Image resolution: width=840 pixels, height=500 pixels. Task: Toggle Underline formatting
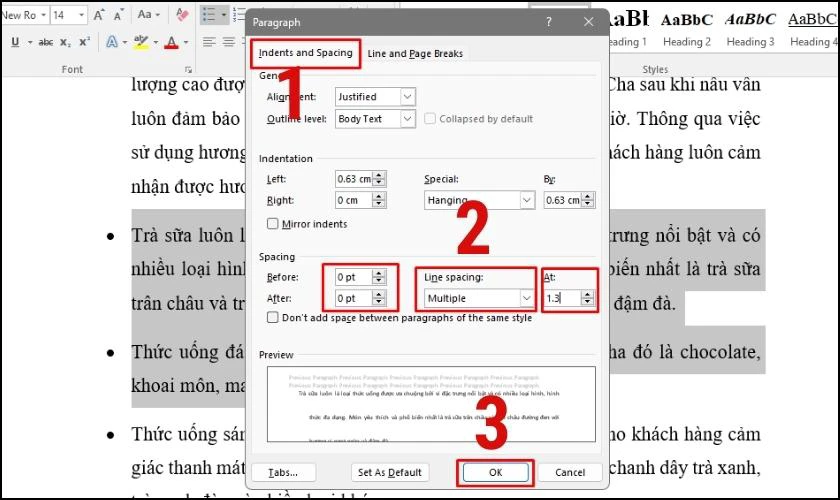(15, 42)
